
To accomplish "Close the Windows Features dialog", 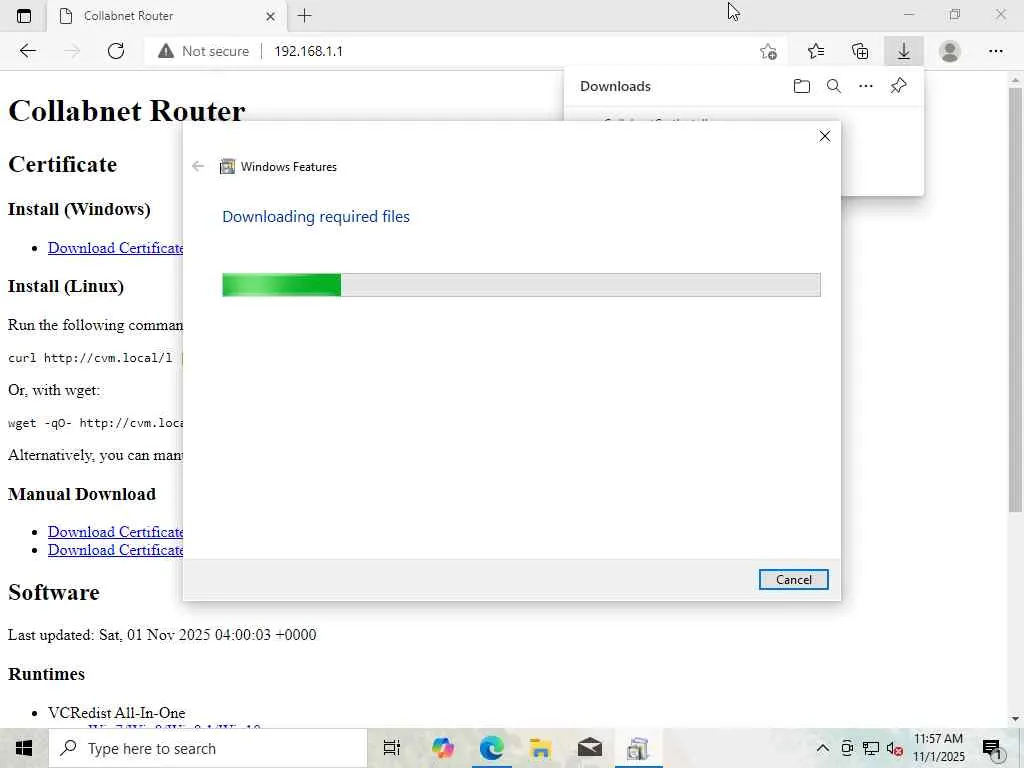I will 825,136.
